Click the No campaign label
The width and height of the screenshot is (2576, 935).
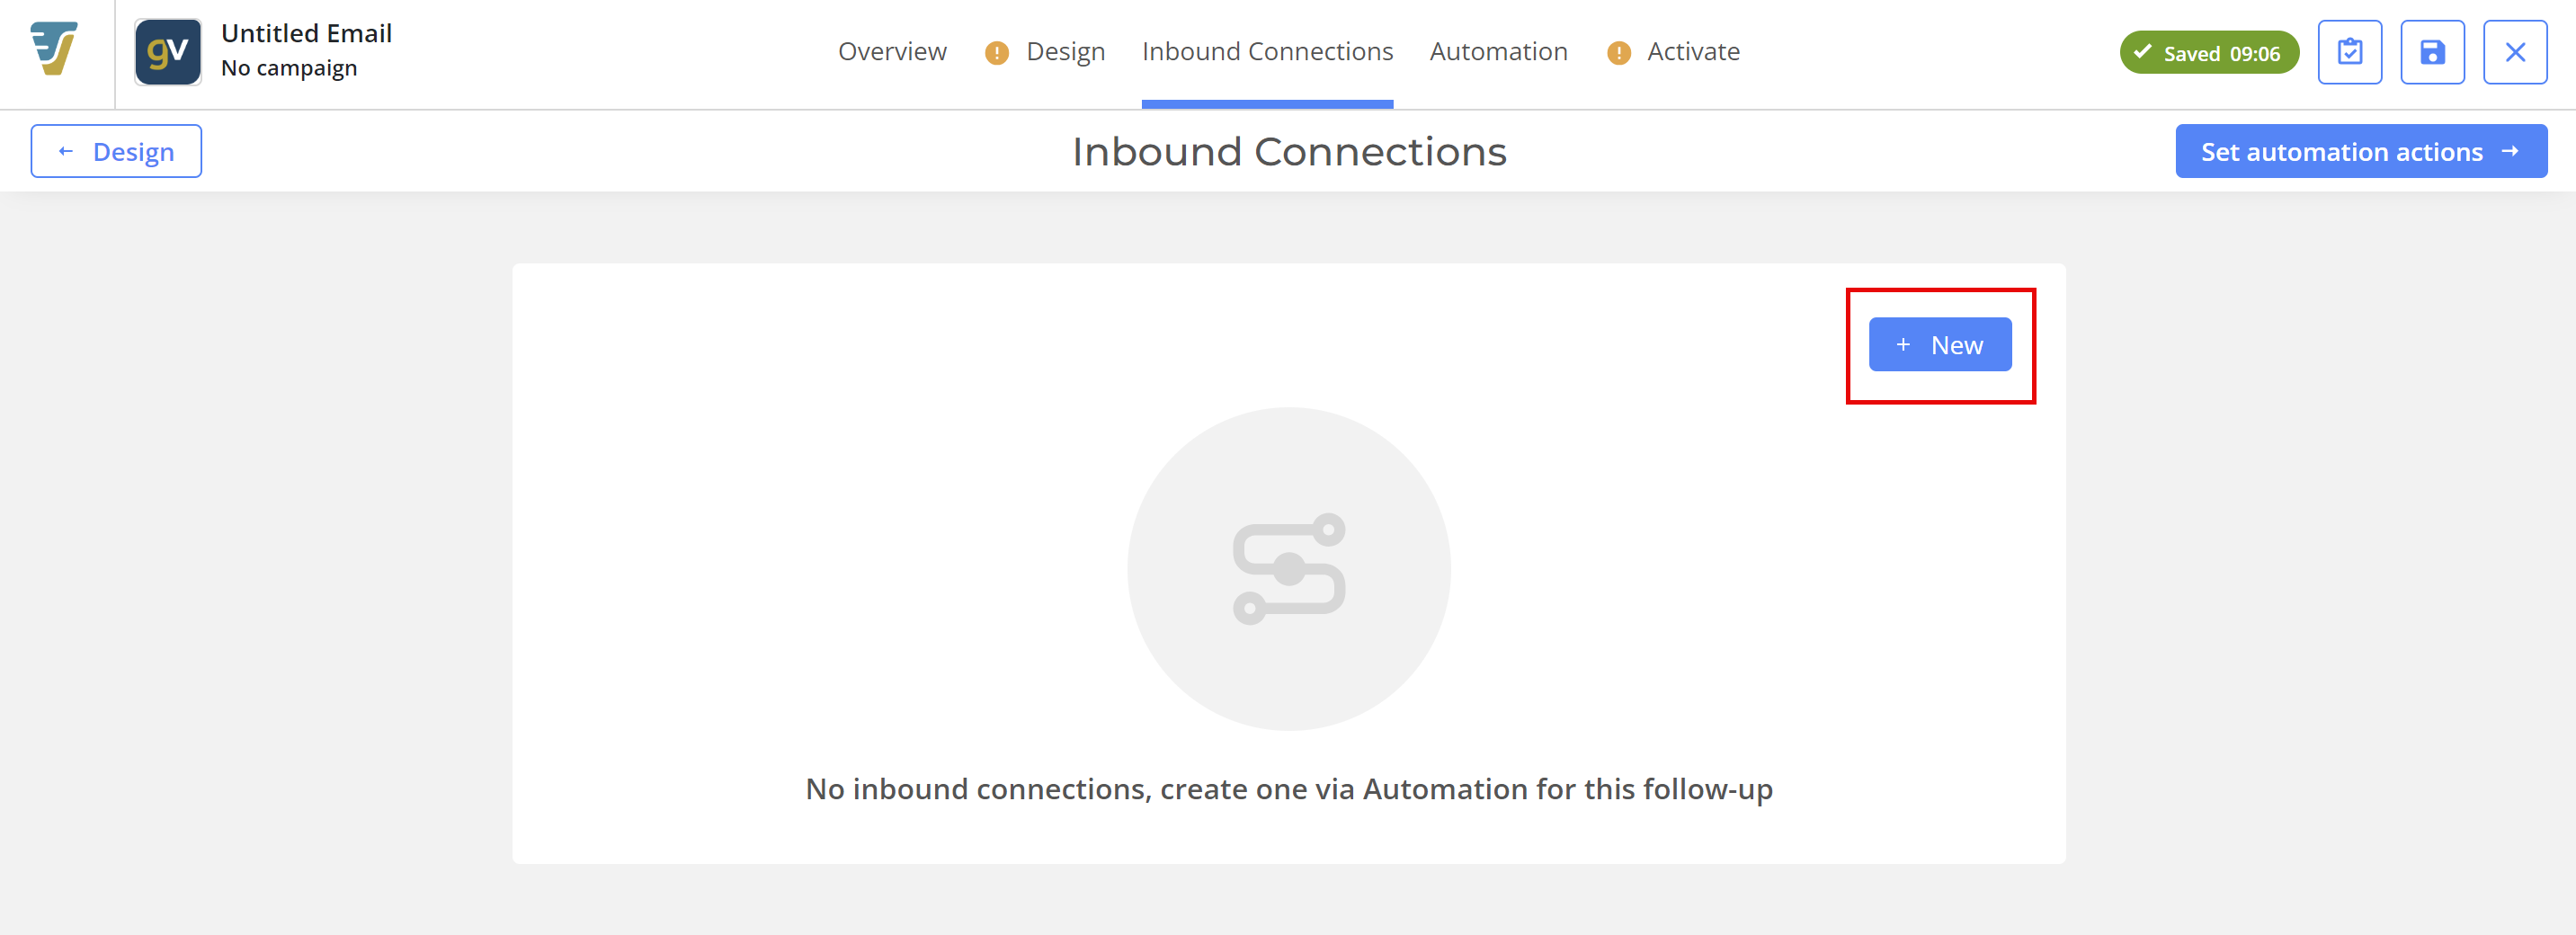(x=289, y=68)
